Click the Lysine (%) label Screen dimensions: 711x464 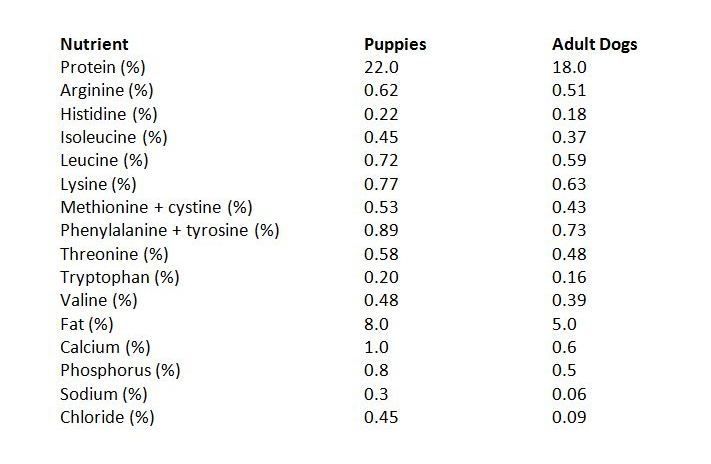pyautogui.click(x=98, y=184)
